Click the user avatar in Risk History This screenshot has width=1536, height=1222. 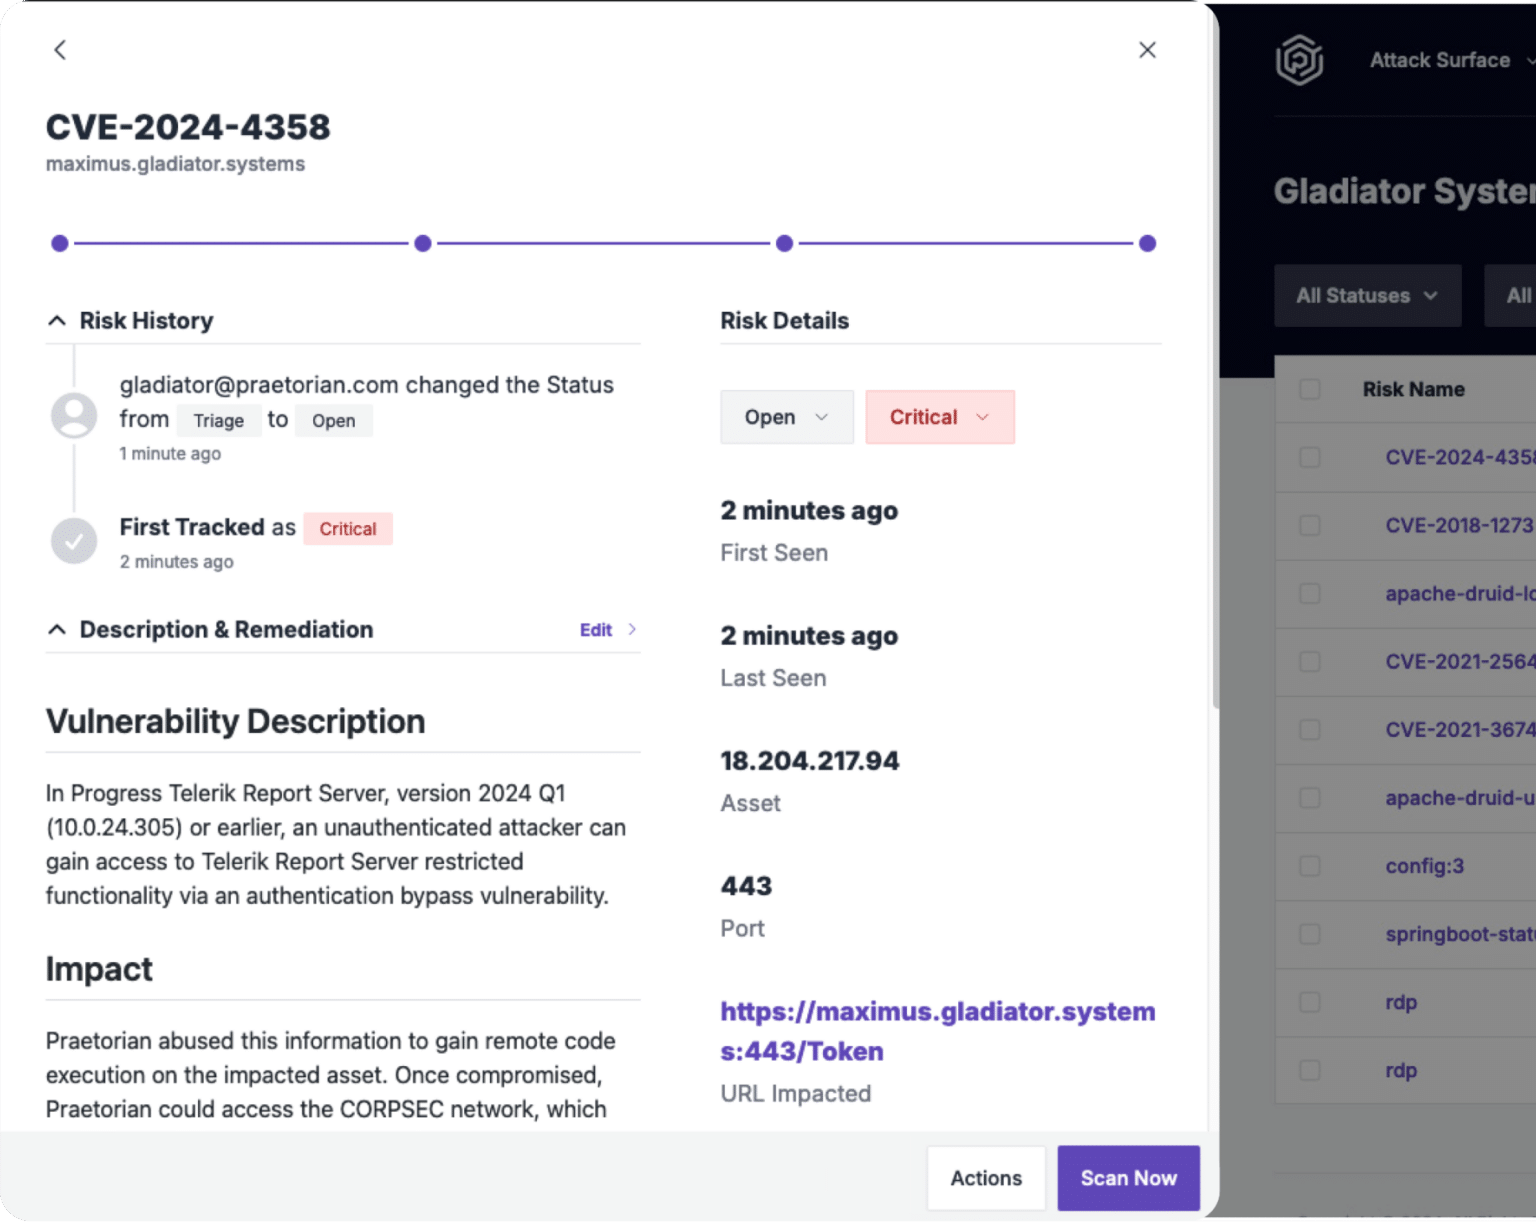tap(73, 415)
